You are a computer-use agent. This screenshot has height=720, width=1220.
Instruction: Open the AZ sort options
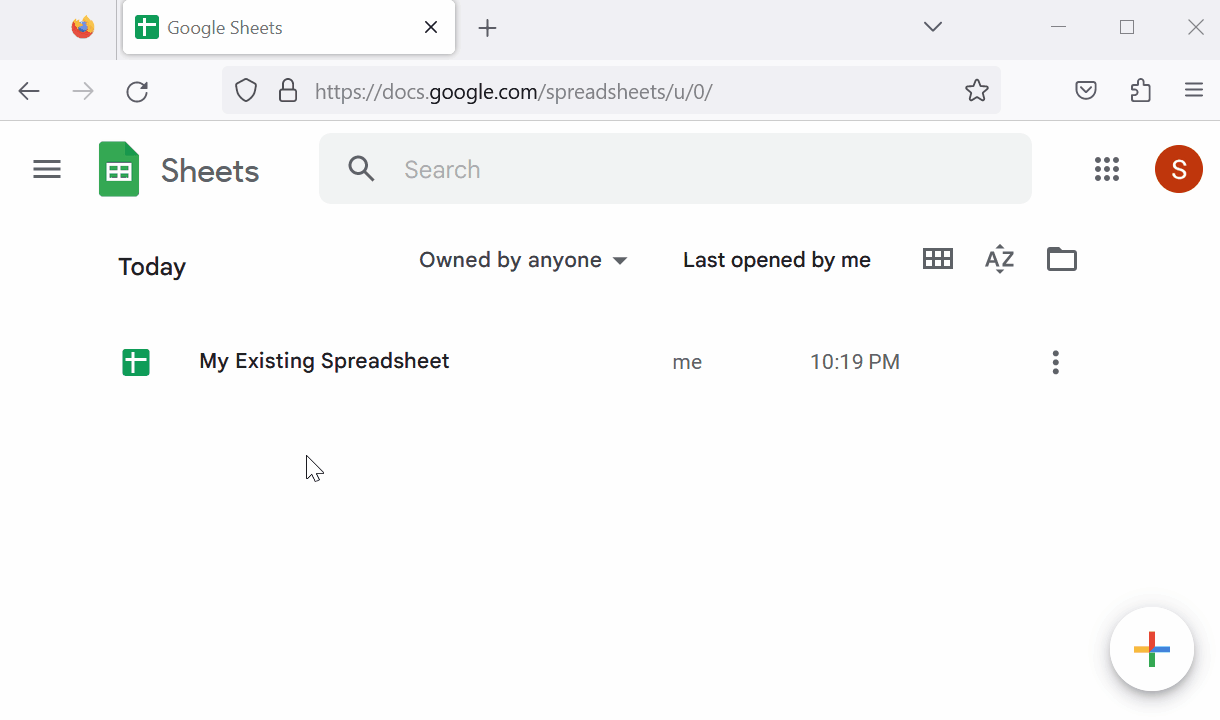pyautogui.click(x=999, y=260)
